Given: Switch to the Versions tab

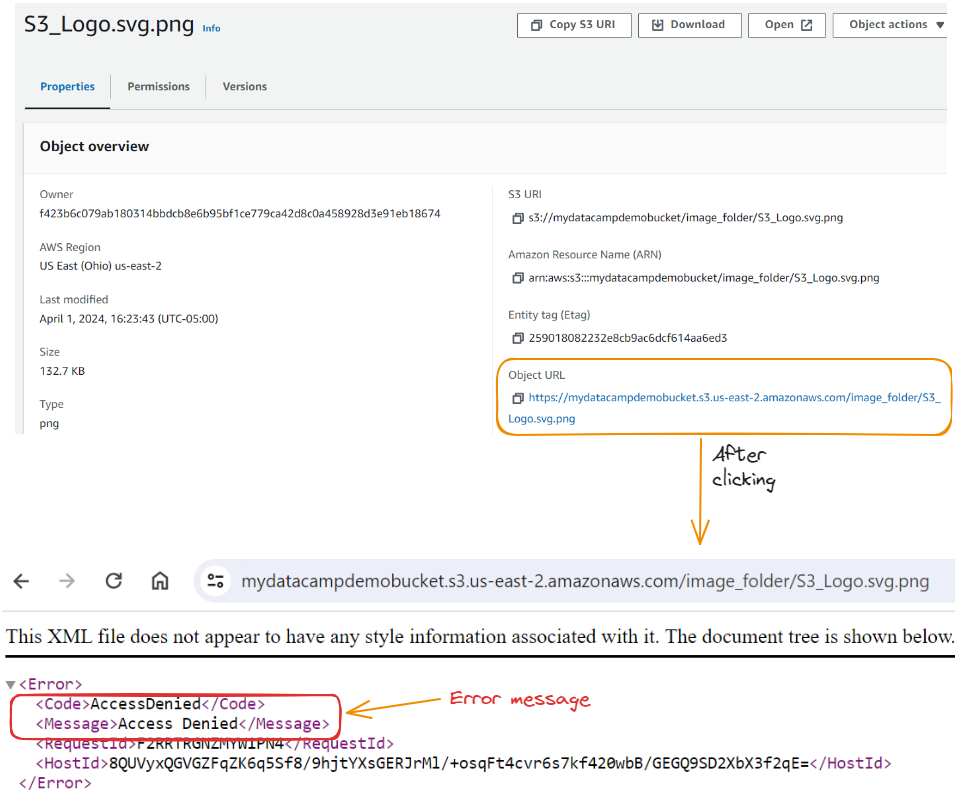Looking at the screenshot, I should 244,86.
